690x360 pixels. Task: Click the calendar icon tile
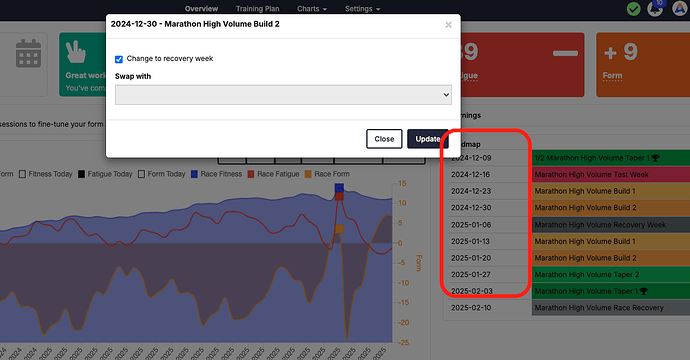[29, 54]
